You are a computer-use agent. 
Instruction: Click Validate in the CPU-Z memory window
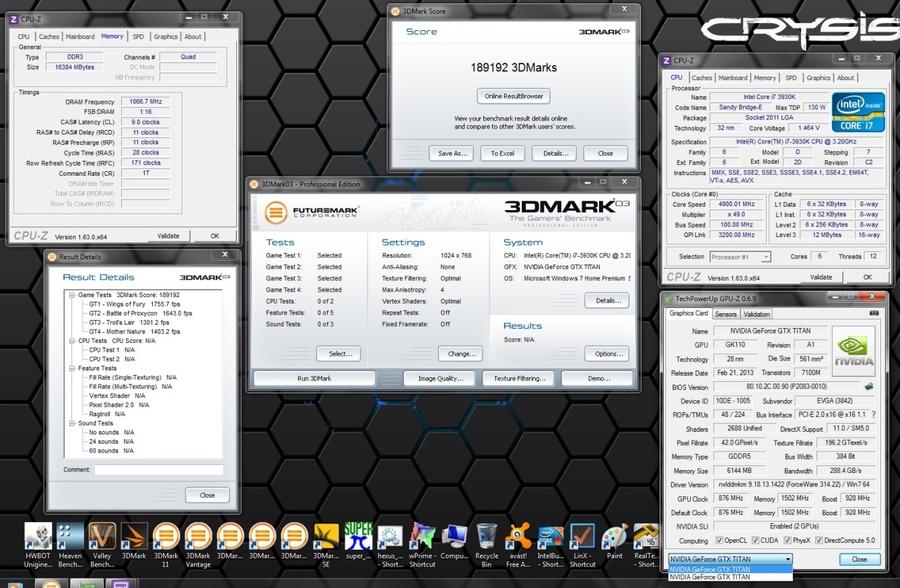click(168, 236)
